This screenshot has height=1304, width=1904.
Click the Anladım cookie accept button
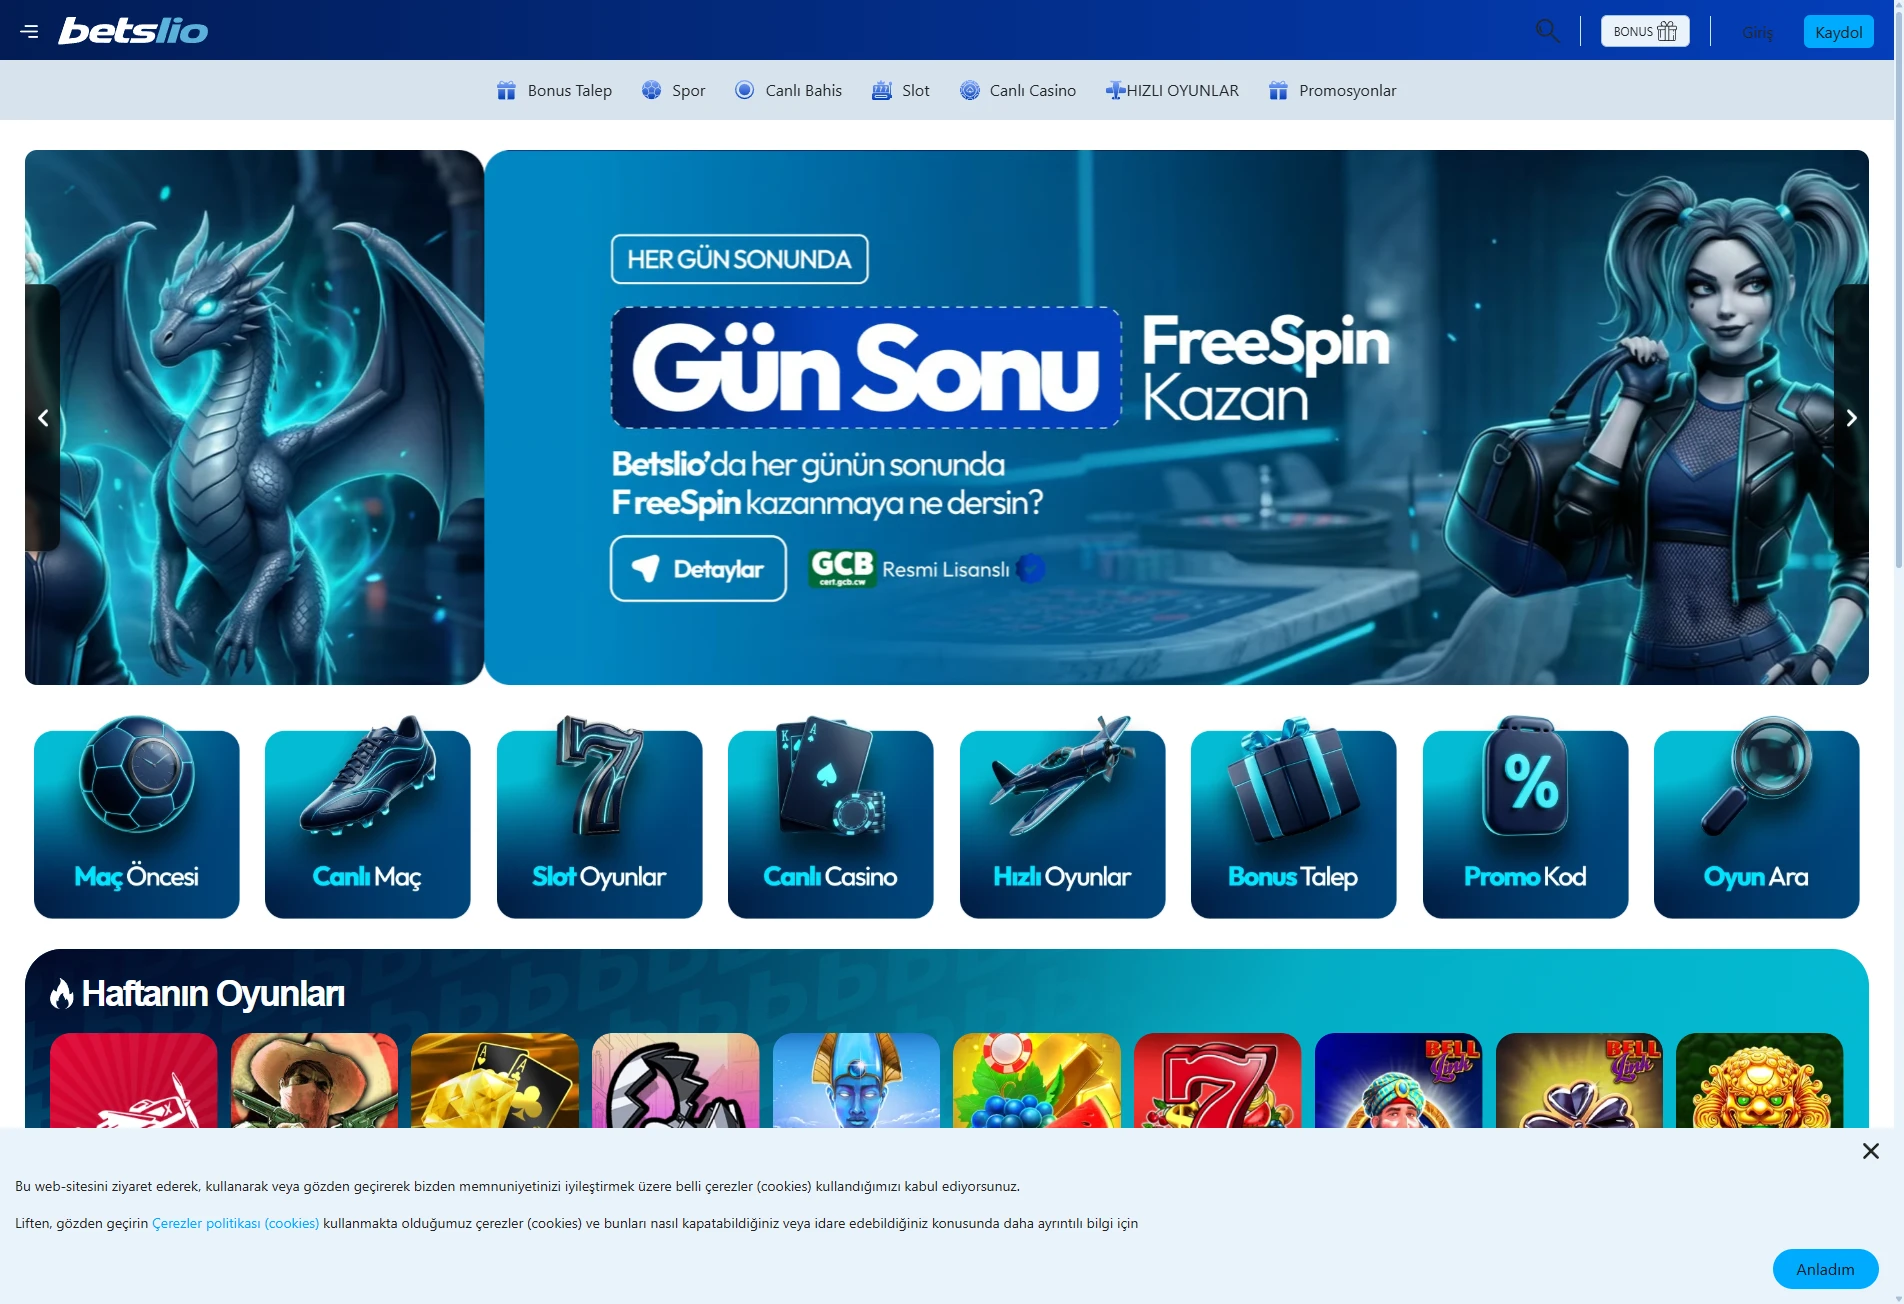(1825, 1269)
